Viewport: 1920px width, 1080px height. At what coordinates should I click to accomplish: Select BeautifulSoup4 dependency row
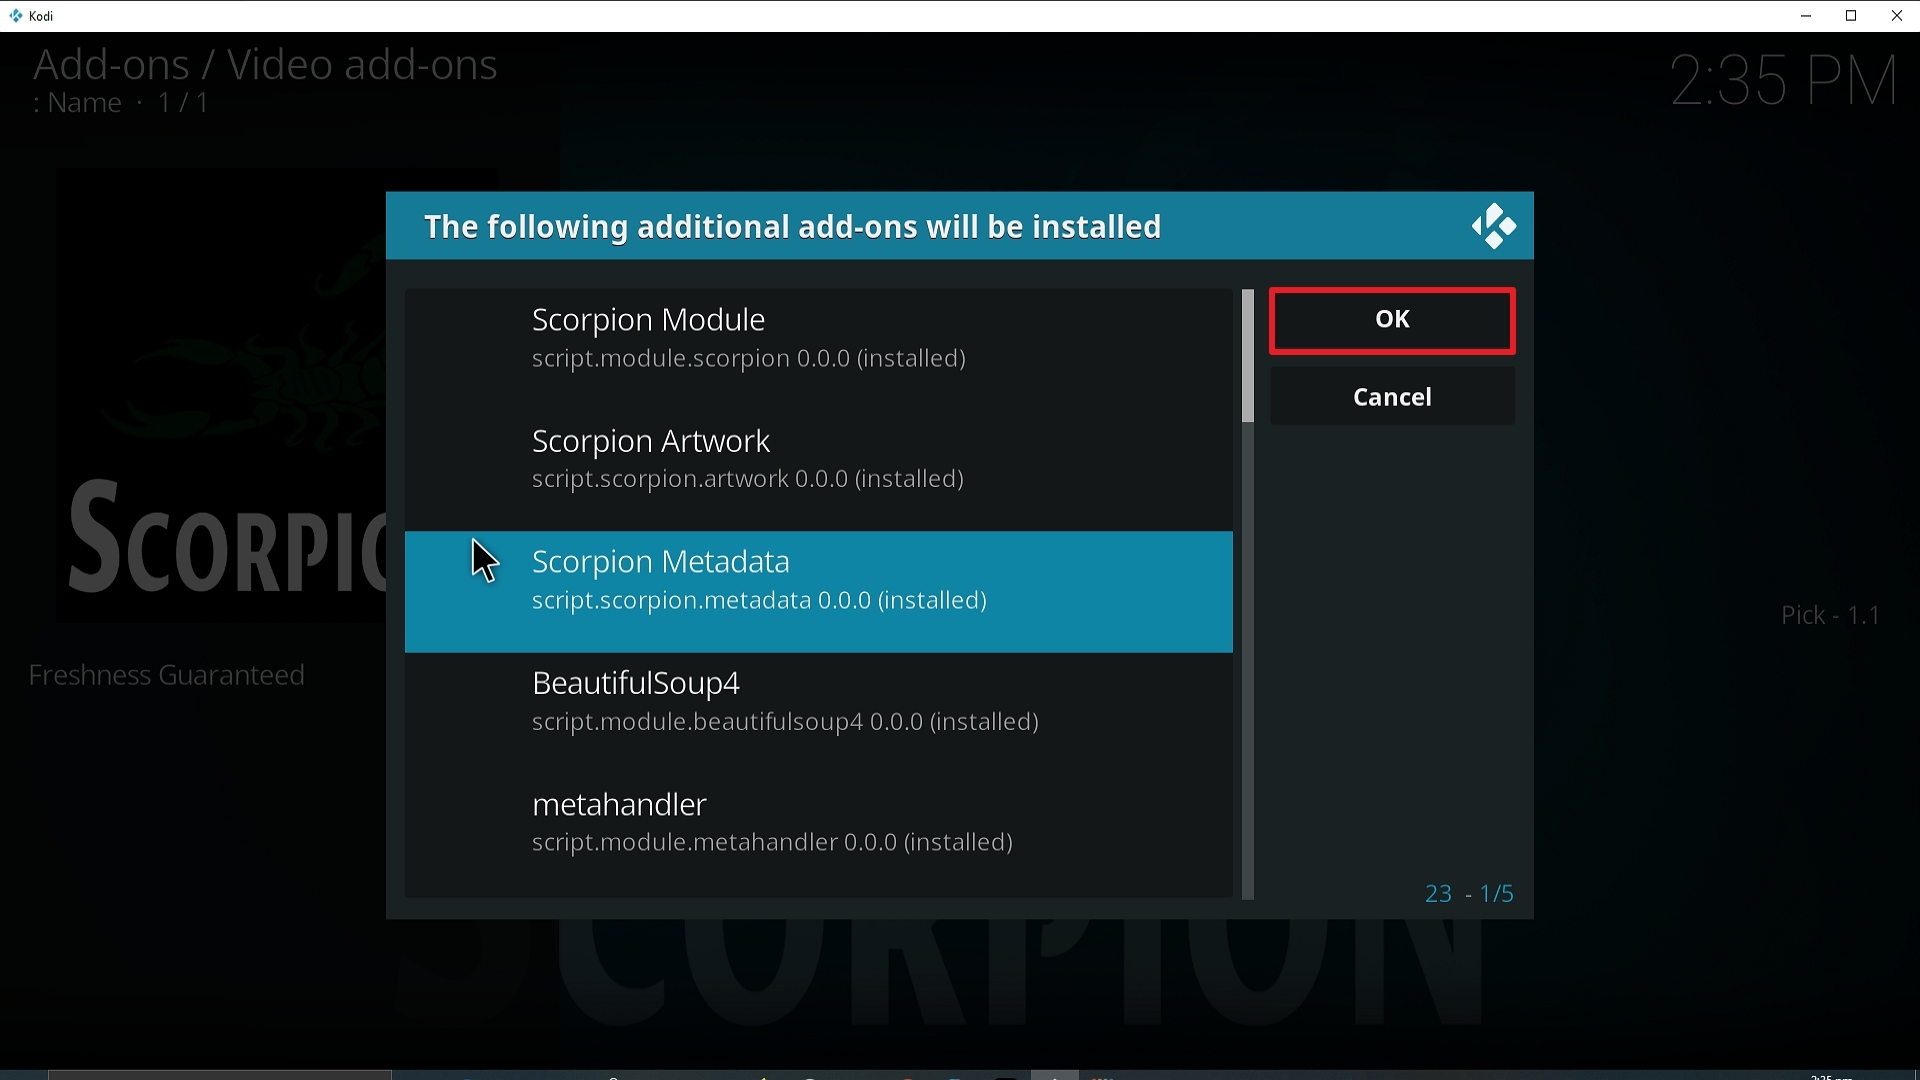click(818, 713)
